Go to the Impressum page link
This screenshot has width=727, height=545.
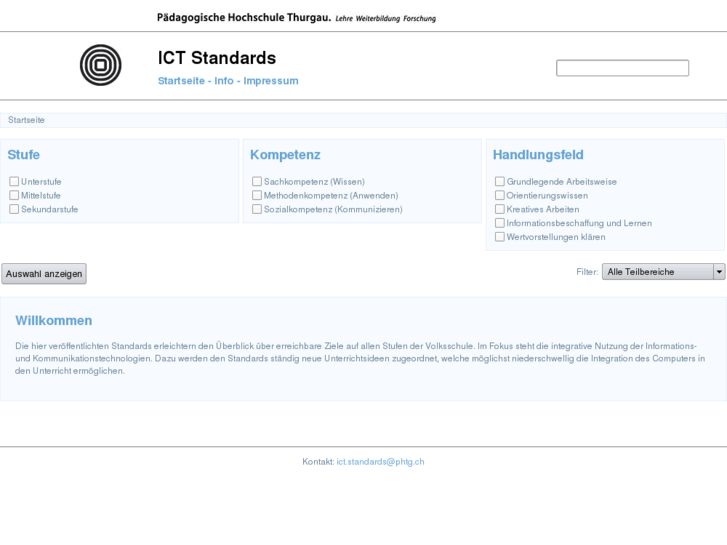(x=271, y=81)
